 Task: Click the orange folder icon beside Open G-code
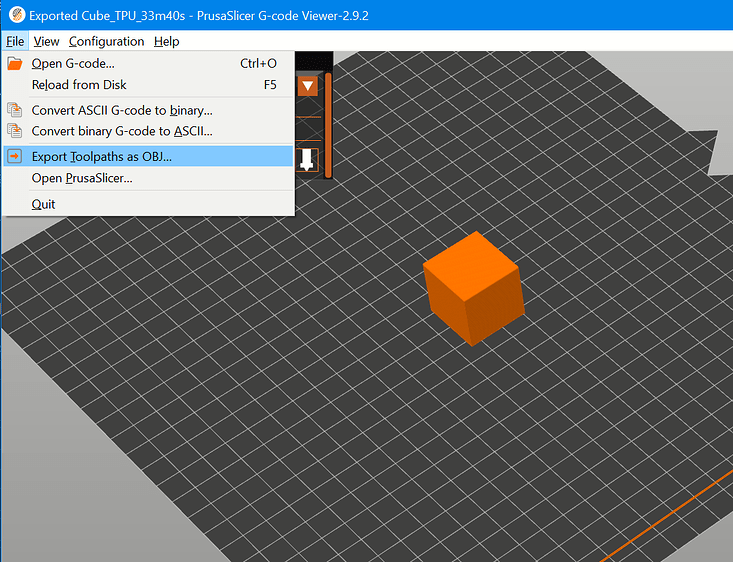click(x=14, y=63)
